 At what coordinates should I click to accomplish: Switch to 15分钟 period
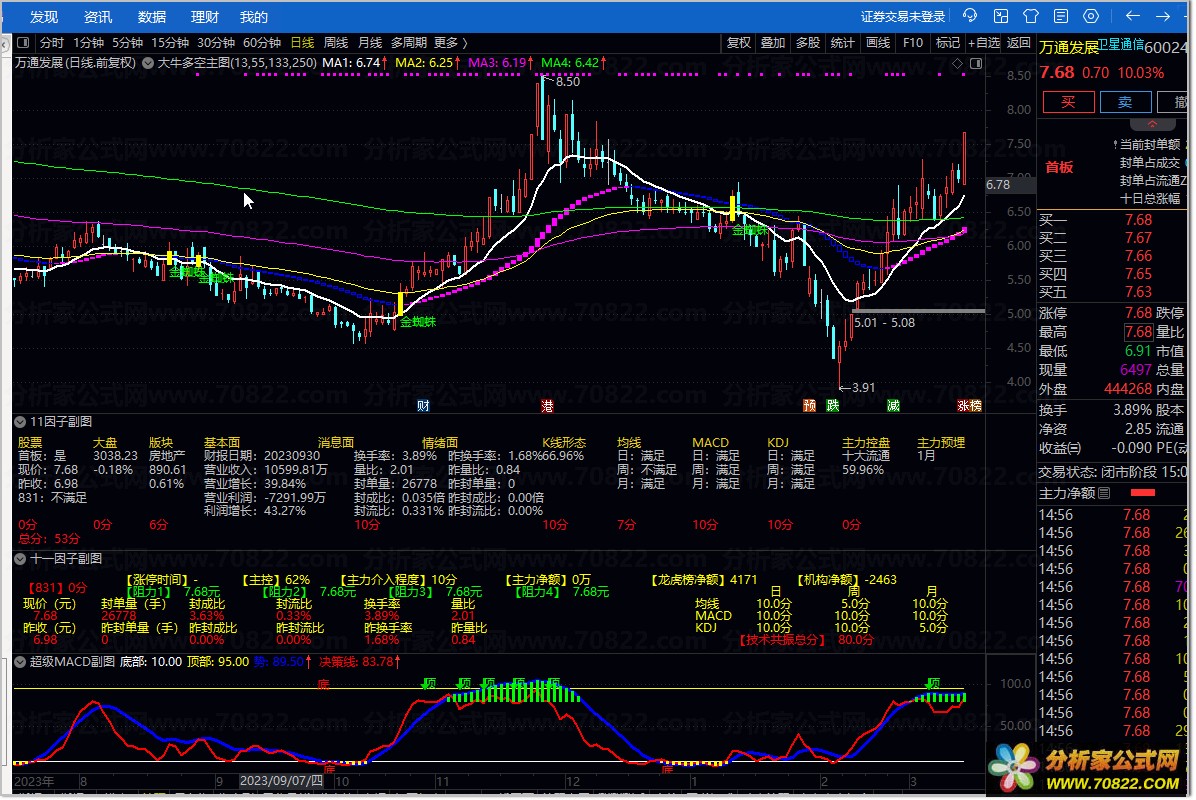(170, 43)
